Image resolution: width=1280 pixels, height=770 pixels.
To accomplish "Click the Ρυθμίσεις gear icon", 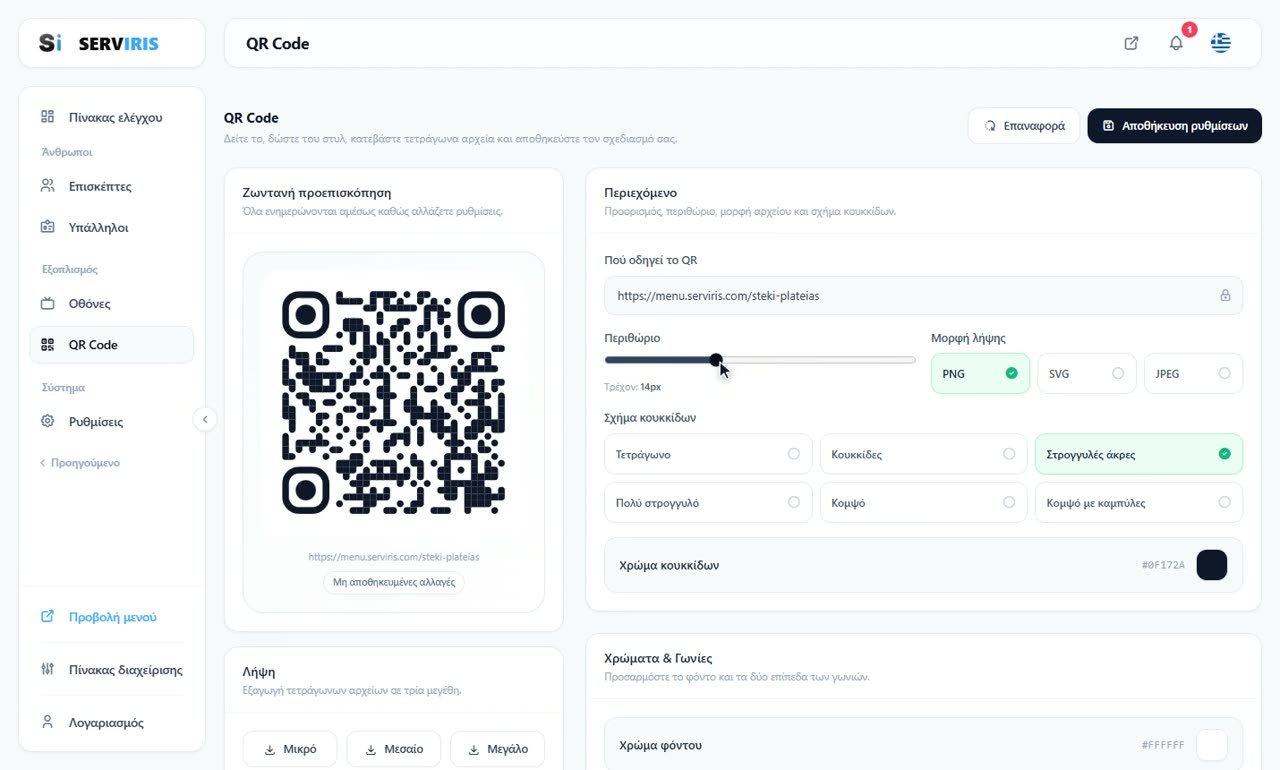I will coord(47,421).
